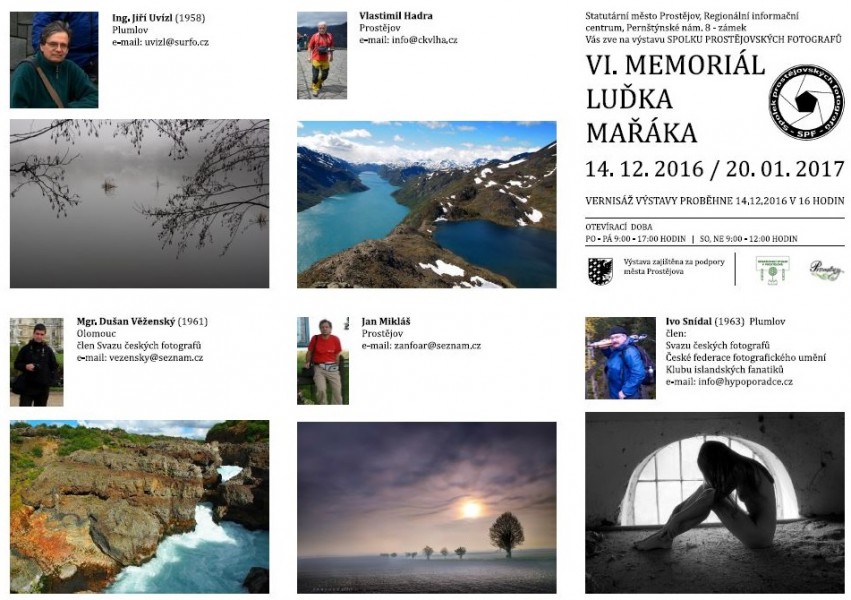Viewport: 851px width, 600px height.
Task: Open Jan Mikláš's portrait photo
Action: pos(323,361)
